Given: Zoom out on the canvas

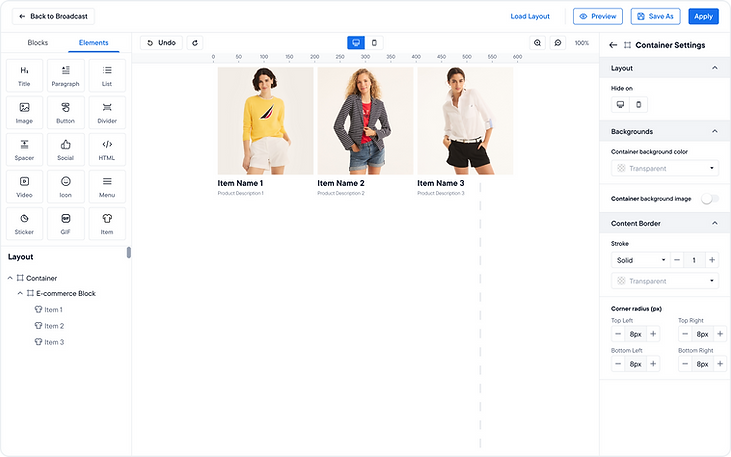Looking at the screenshot, I should click(558, 43).
